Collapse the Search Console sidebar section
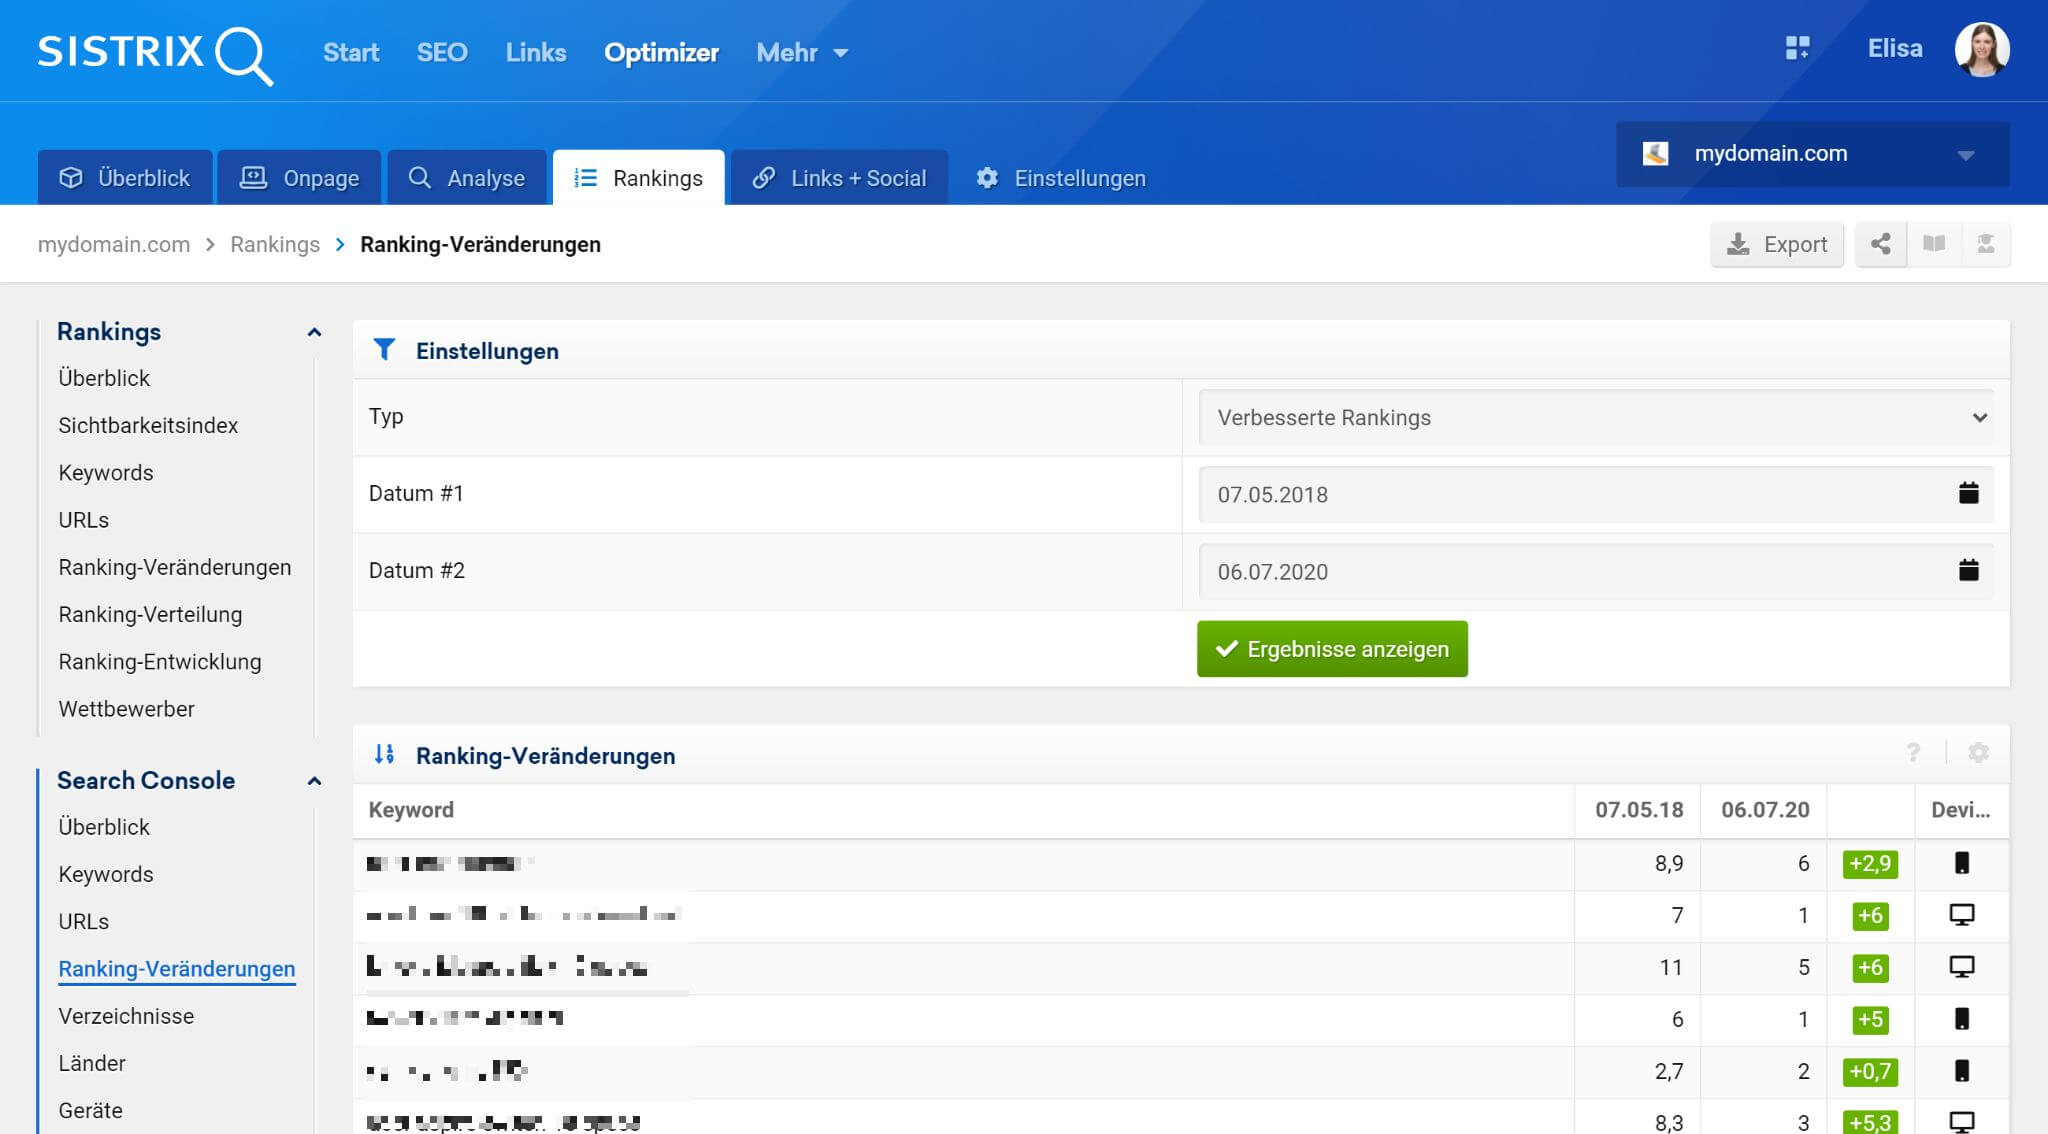The width and height of the screenshot is (2048, 1134). pyautogui.click(x=314, y=781)
